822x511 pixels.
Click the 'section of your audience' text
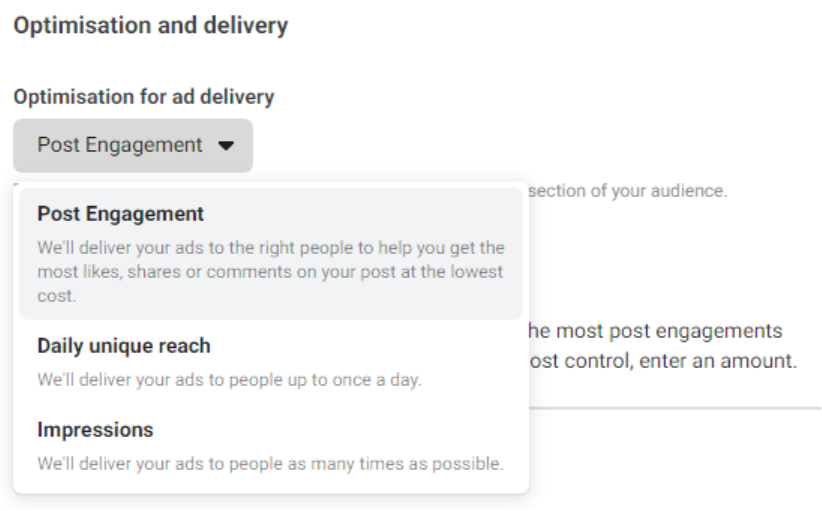[x=628, y=190]
